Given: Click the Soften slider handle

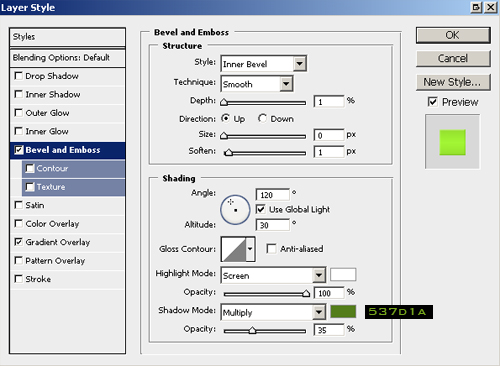Looking at the screenshot, I should tap(228, 153).
